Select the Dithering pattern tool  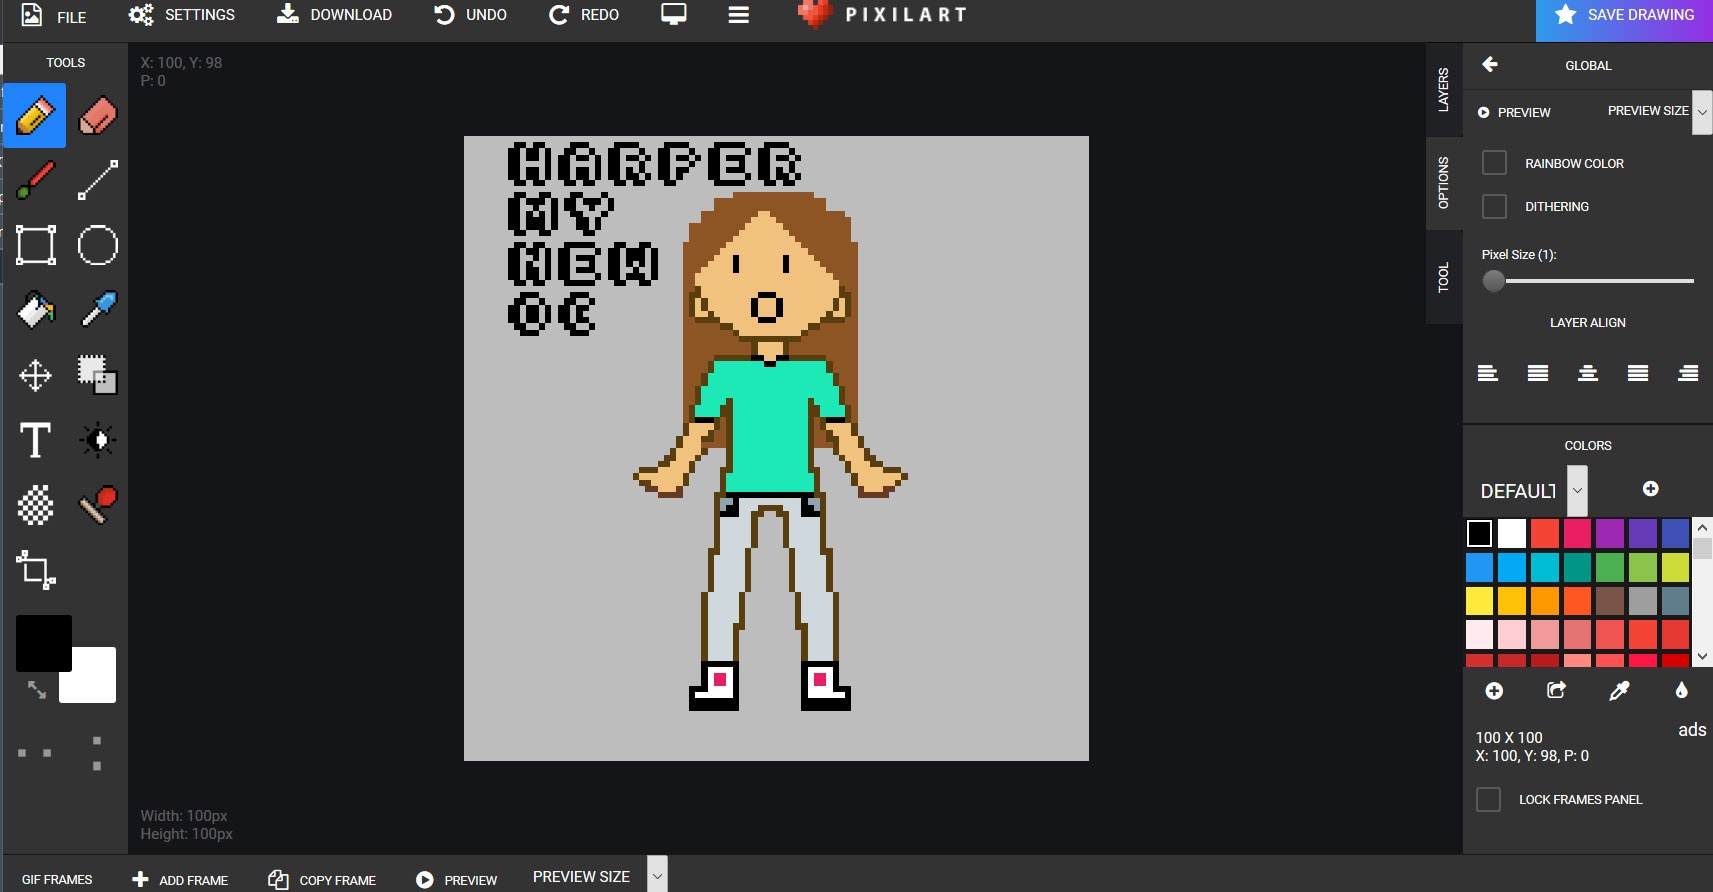pyautogui.click(x=35, y=505)
